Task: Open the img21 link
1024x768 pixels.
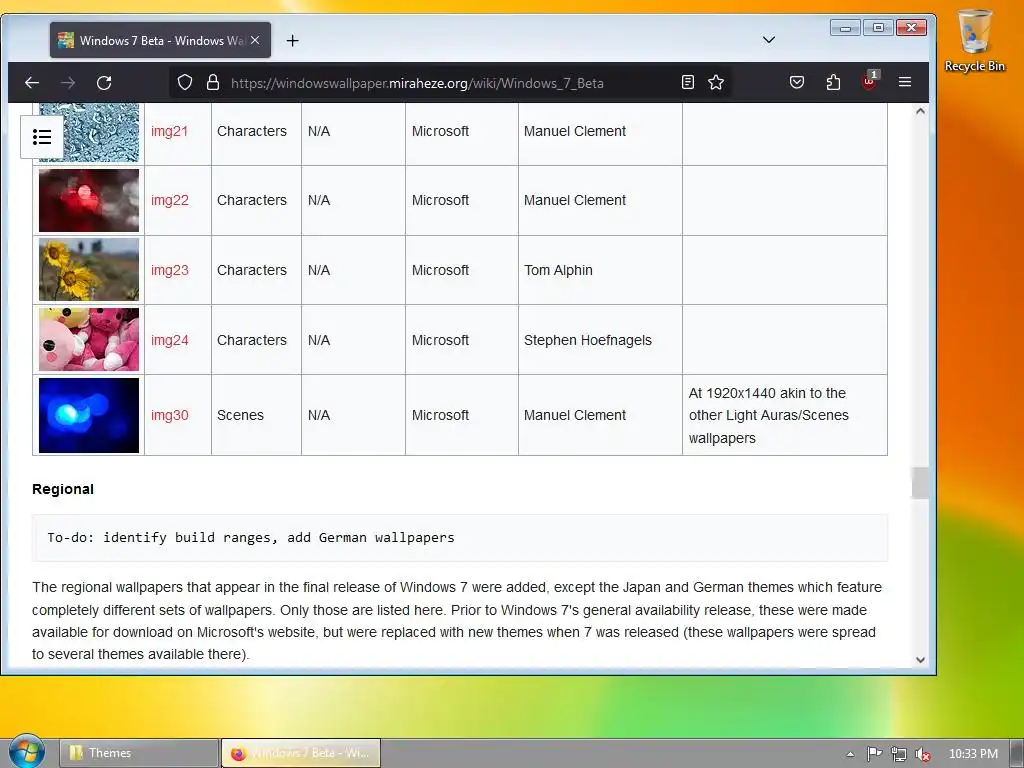Action: click(x=169, y=131)
